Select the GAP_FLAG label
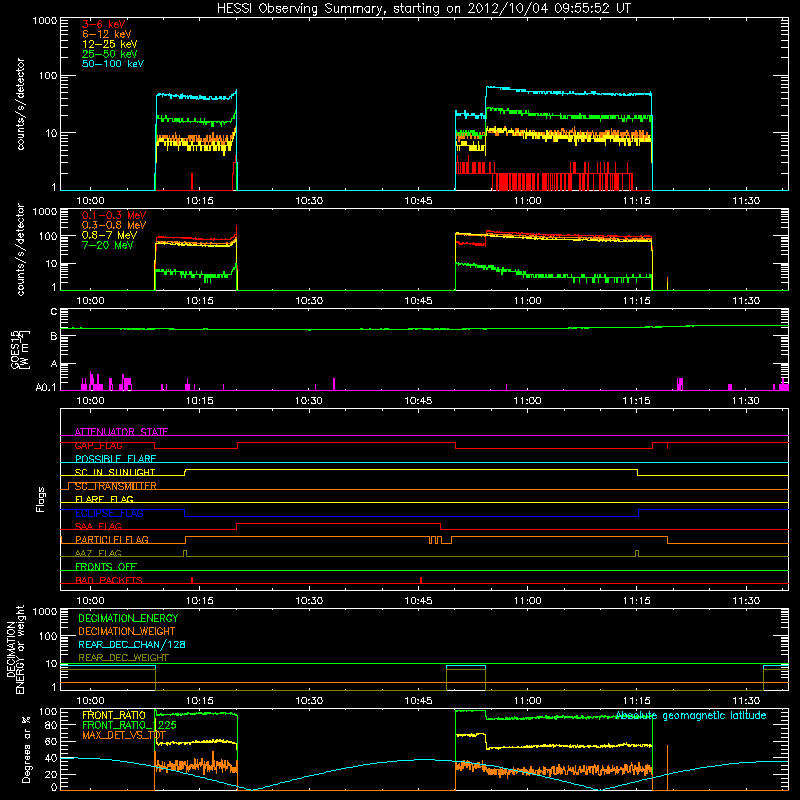The height and width of the screenshot is (800, 800). point(99,446)
